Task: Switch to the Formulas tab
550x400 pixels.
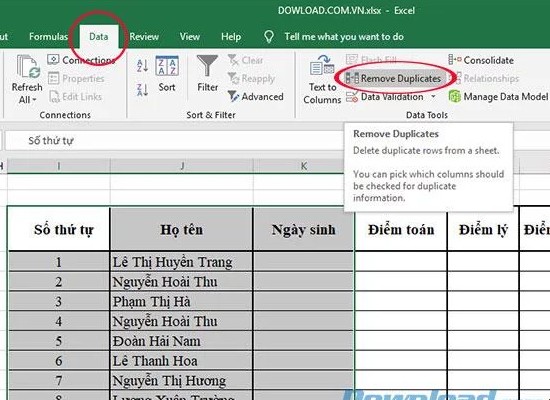Action: [x=48, y=36]
